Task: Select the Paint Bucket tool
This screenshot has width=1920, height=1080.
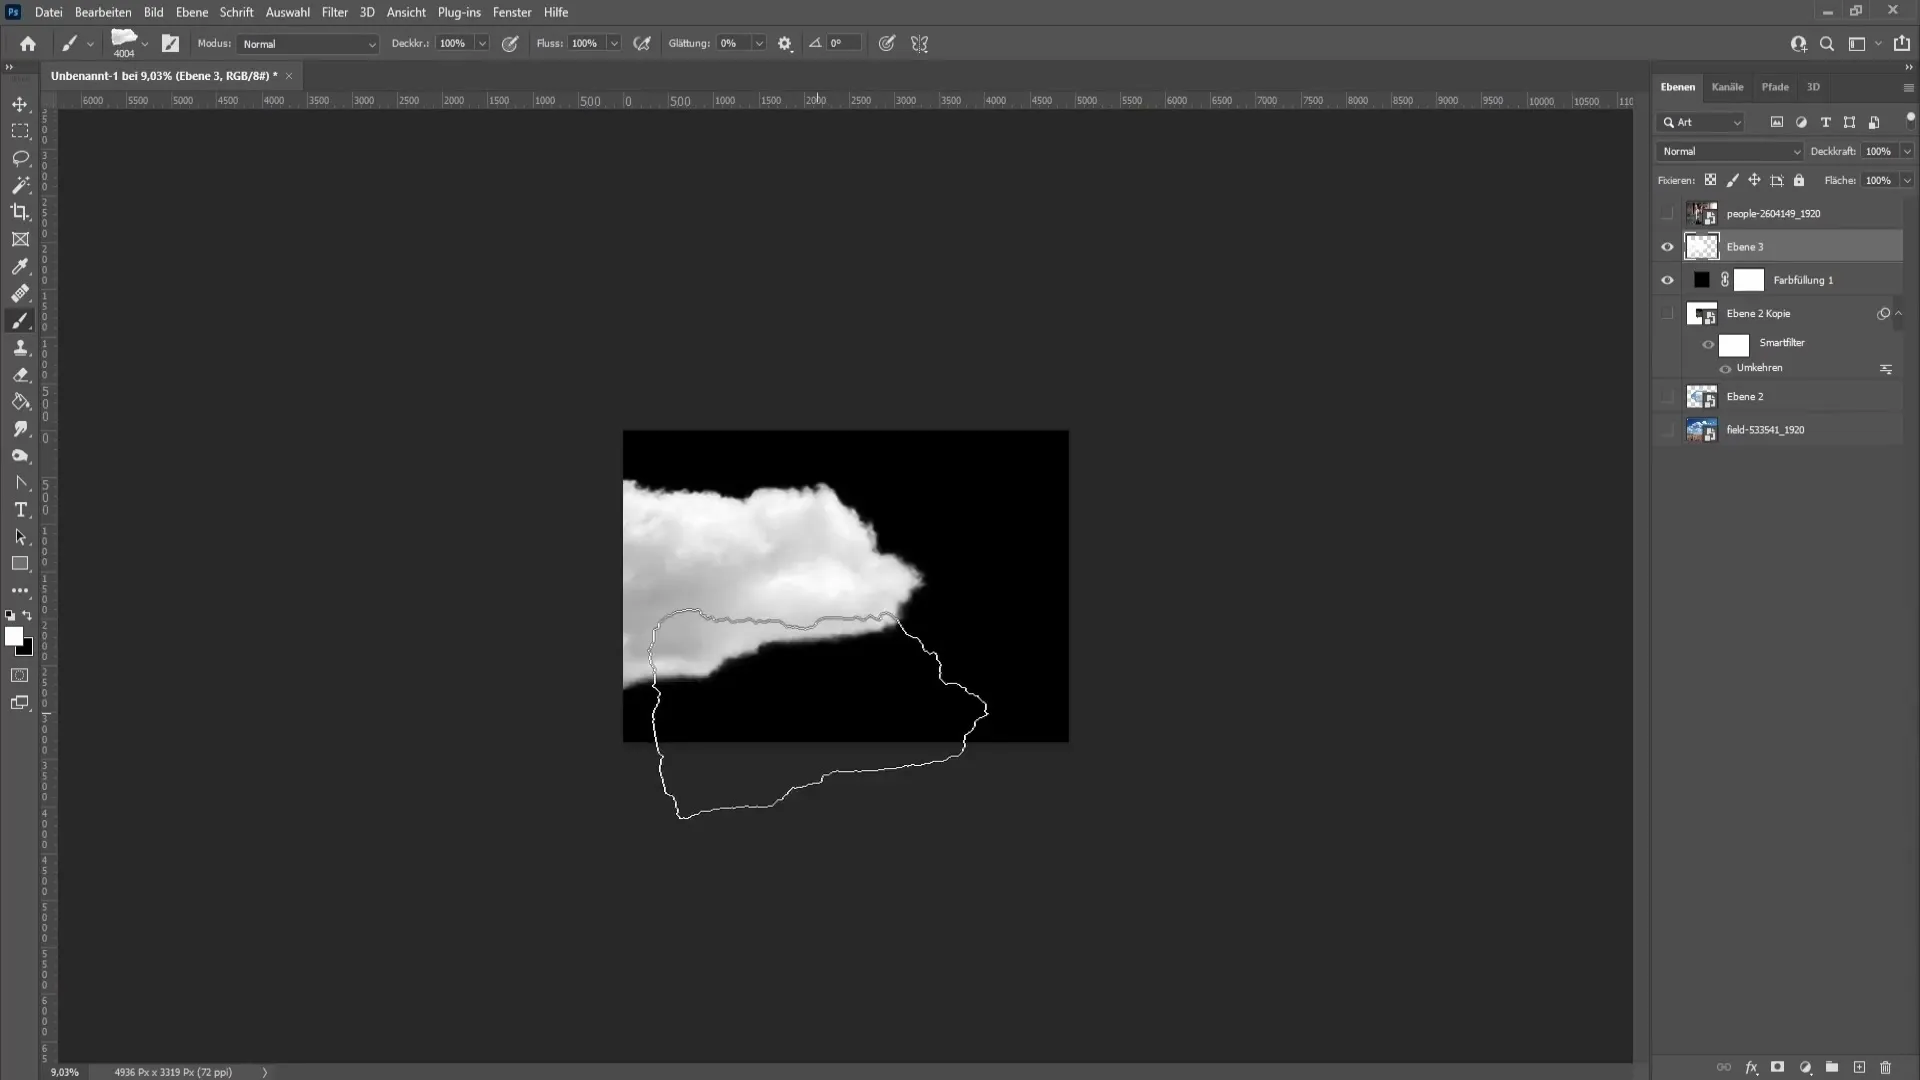Action: [x=20, y=402]
